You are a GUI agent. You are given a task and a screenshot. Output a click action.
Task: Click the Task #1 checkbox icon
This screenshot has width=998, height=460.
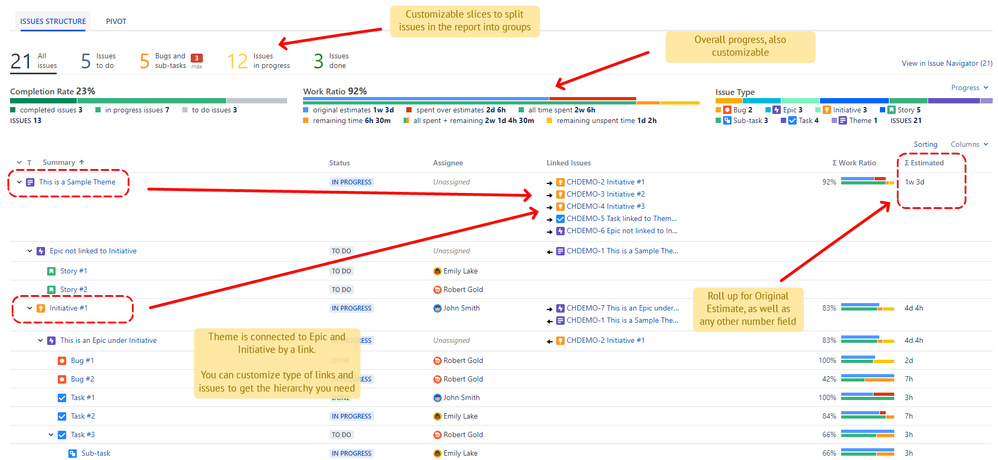coord(62,398)
